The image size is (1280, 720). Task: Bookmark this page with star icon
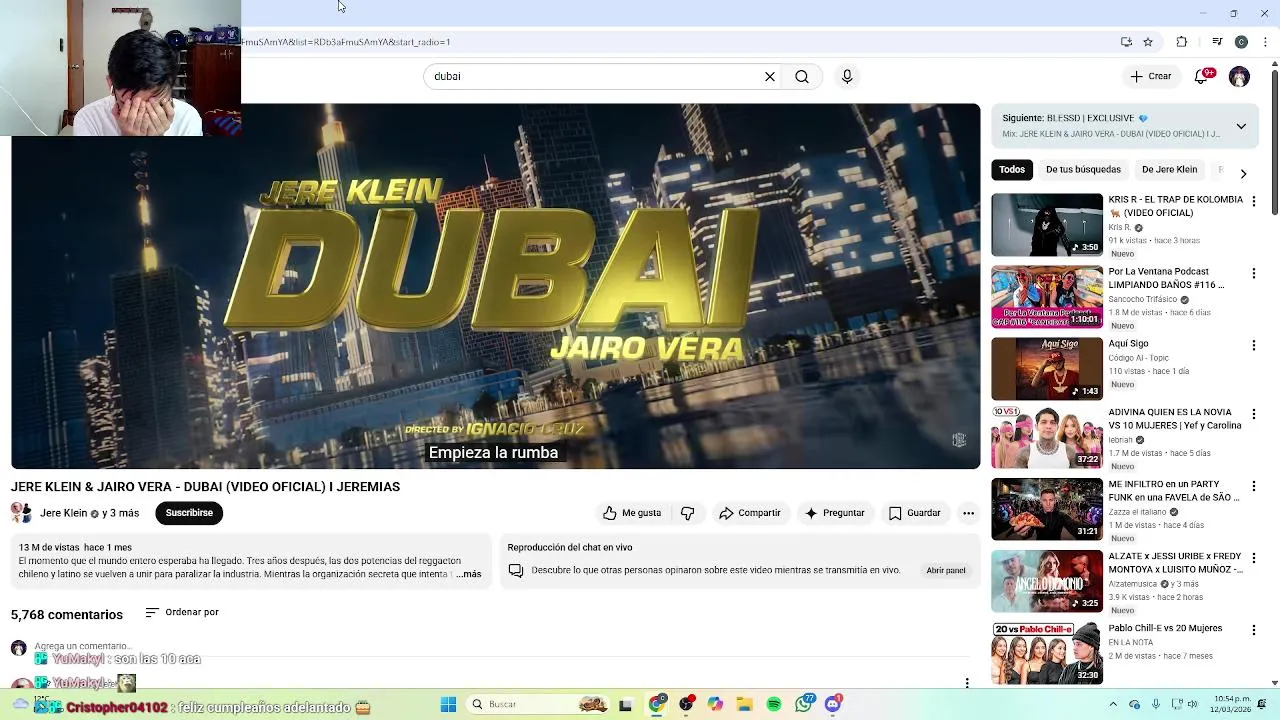1148,42
